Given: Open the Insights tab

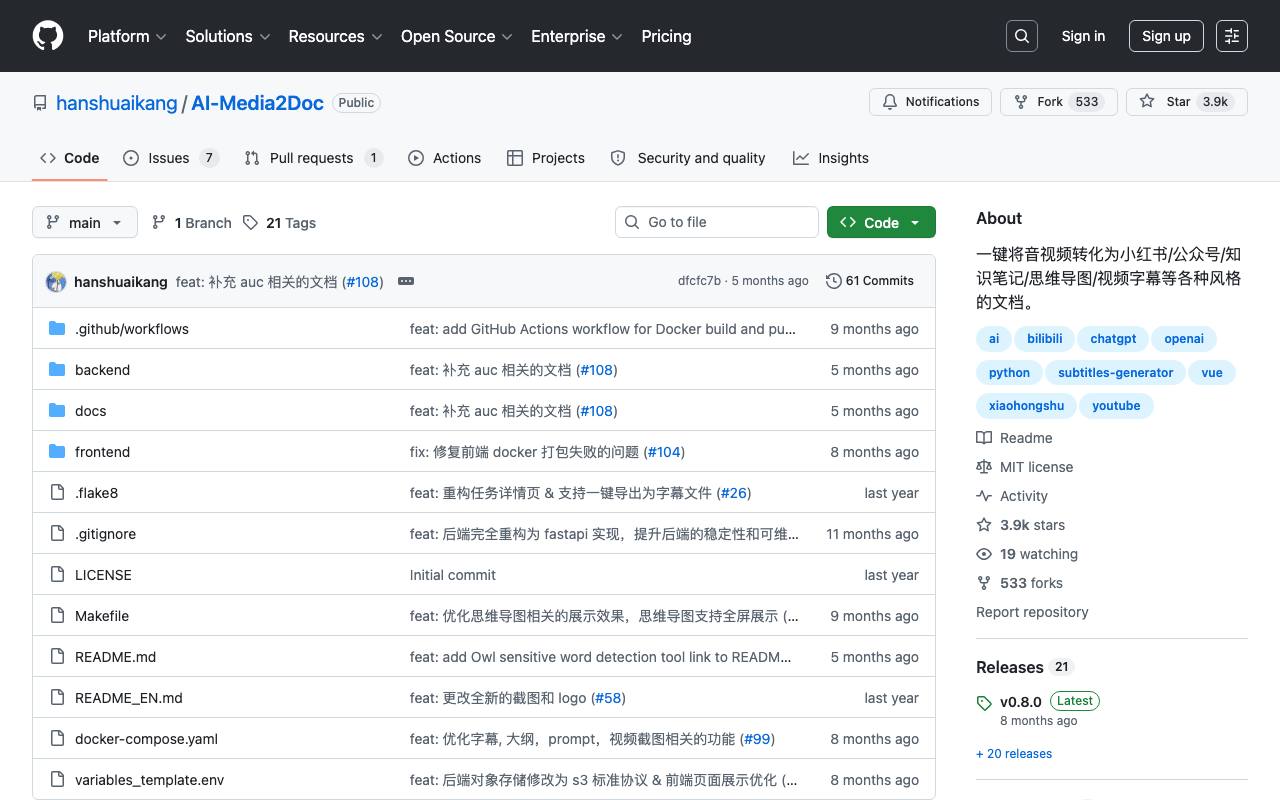Looking at the screenshot, I should (x=831, y=158).
